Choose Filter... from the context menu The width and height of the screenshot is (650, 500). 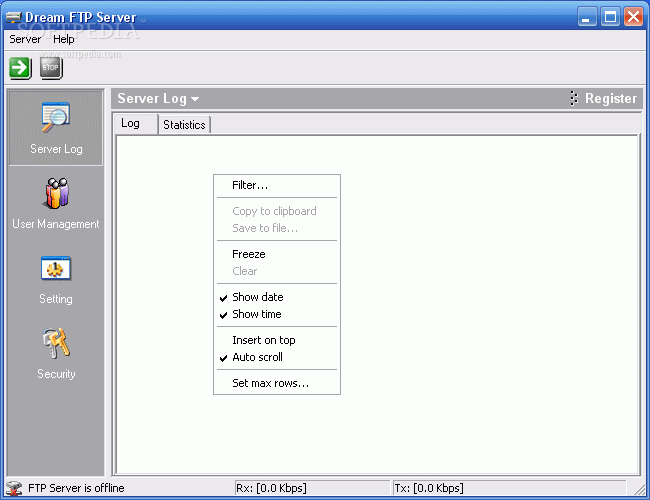277,185
